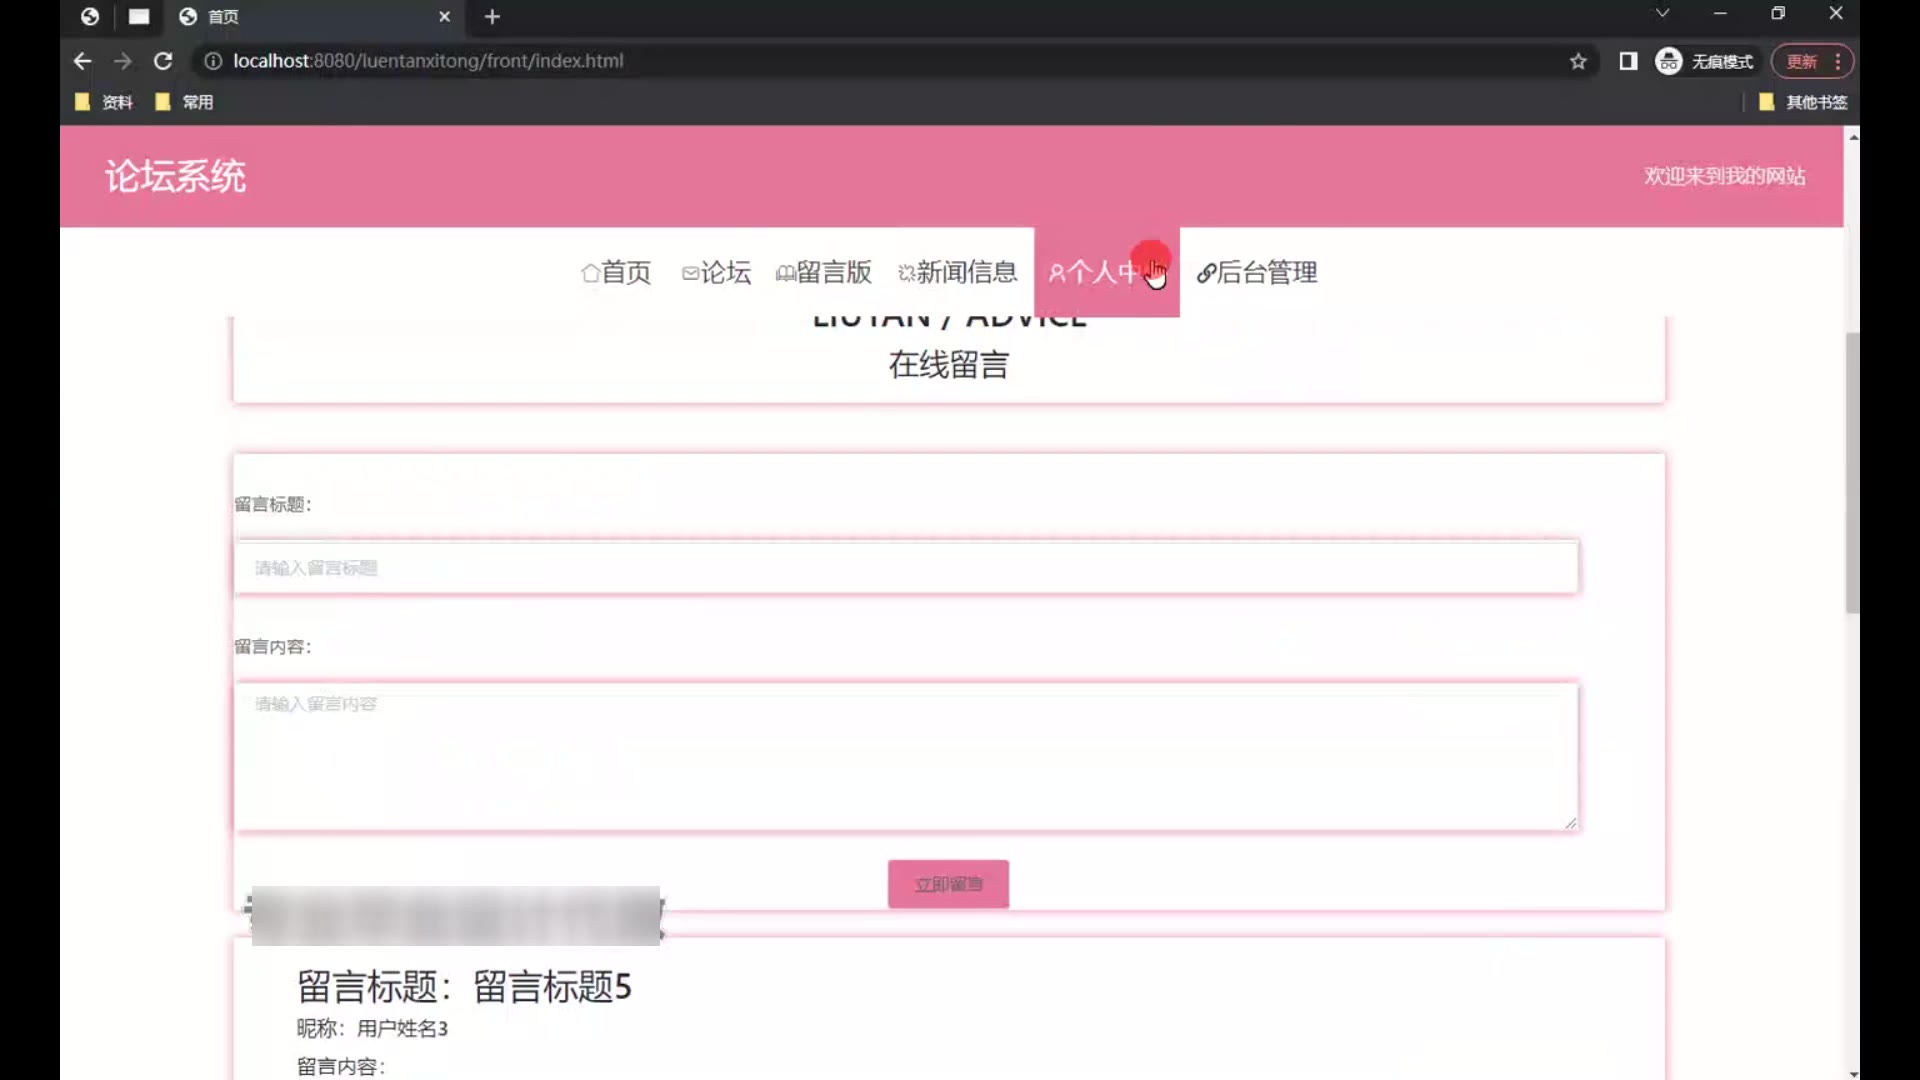Close the 首页 browser tab
The width and height of the screenshot is (1920, 1080).
click(445, 16)
